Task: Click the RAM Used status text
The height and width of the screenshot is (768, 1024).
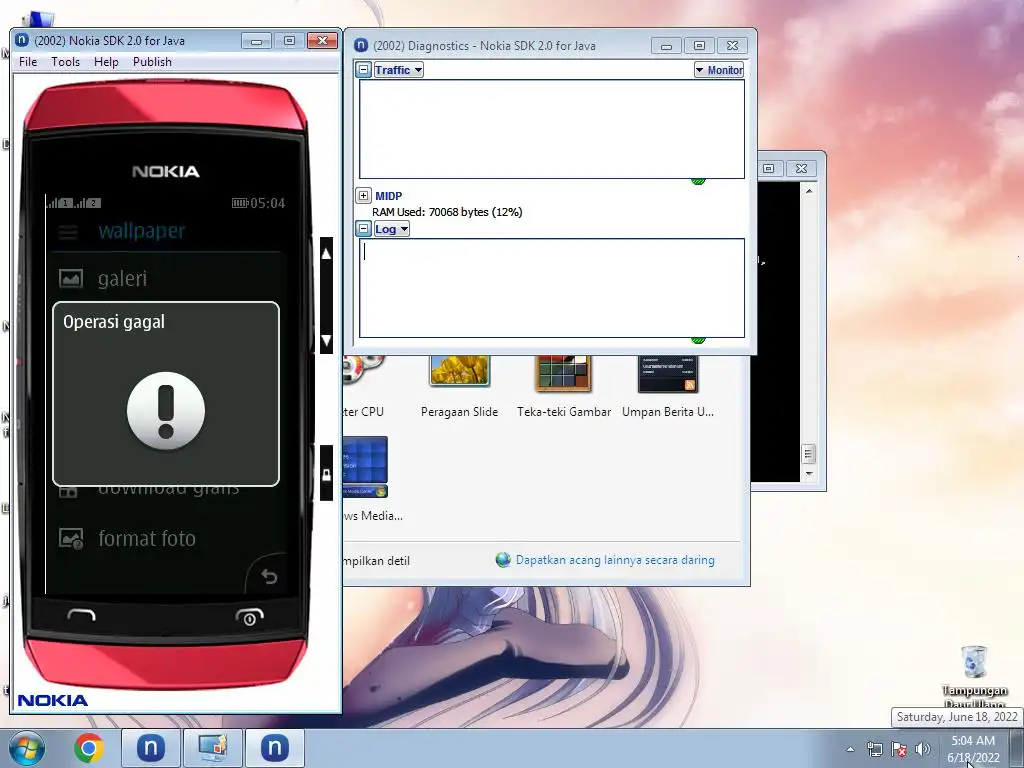Action: click(447, 212)
